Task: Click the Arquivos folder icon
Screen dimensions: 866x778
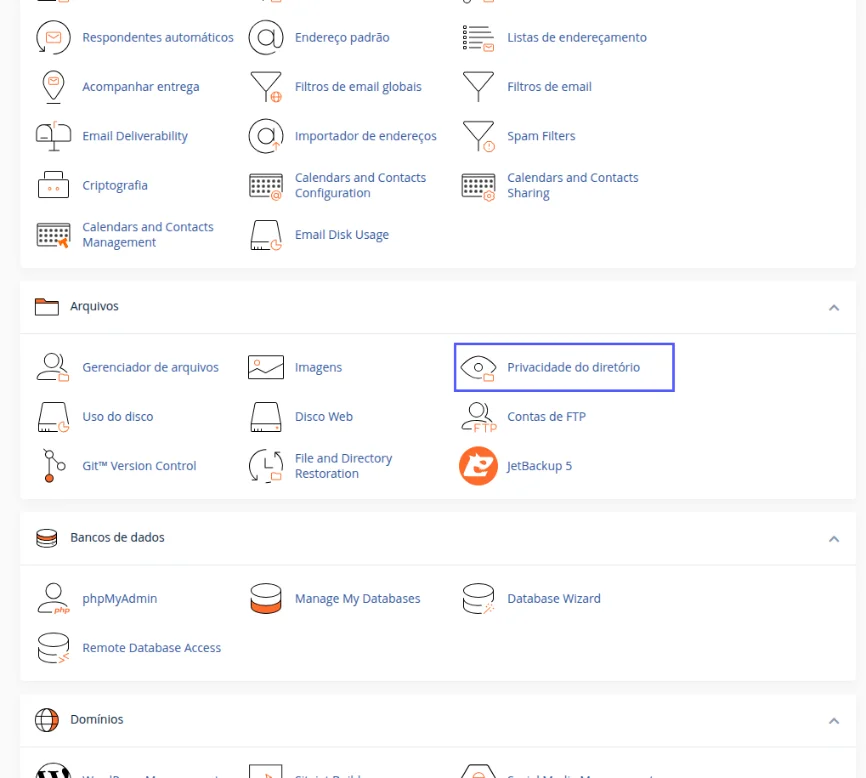Action: 47,306
